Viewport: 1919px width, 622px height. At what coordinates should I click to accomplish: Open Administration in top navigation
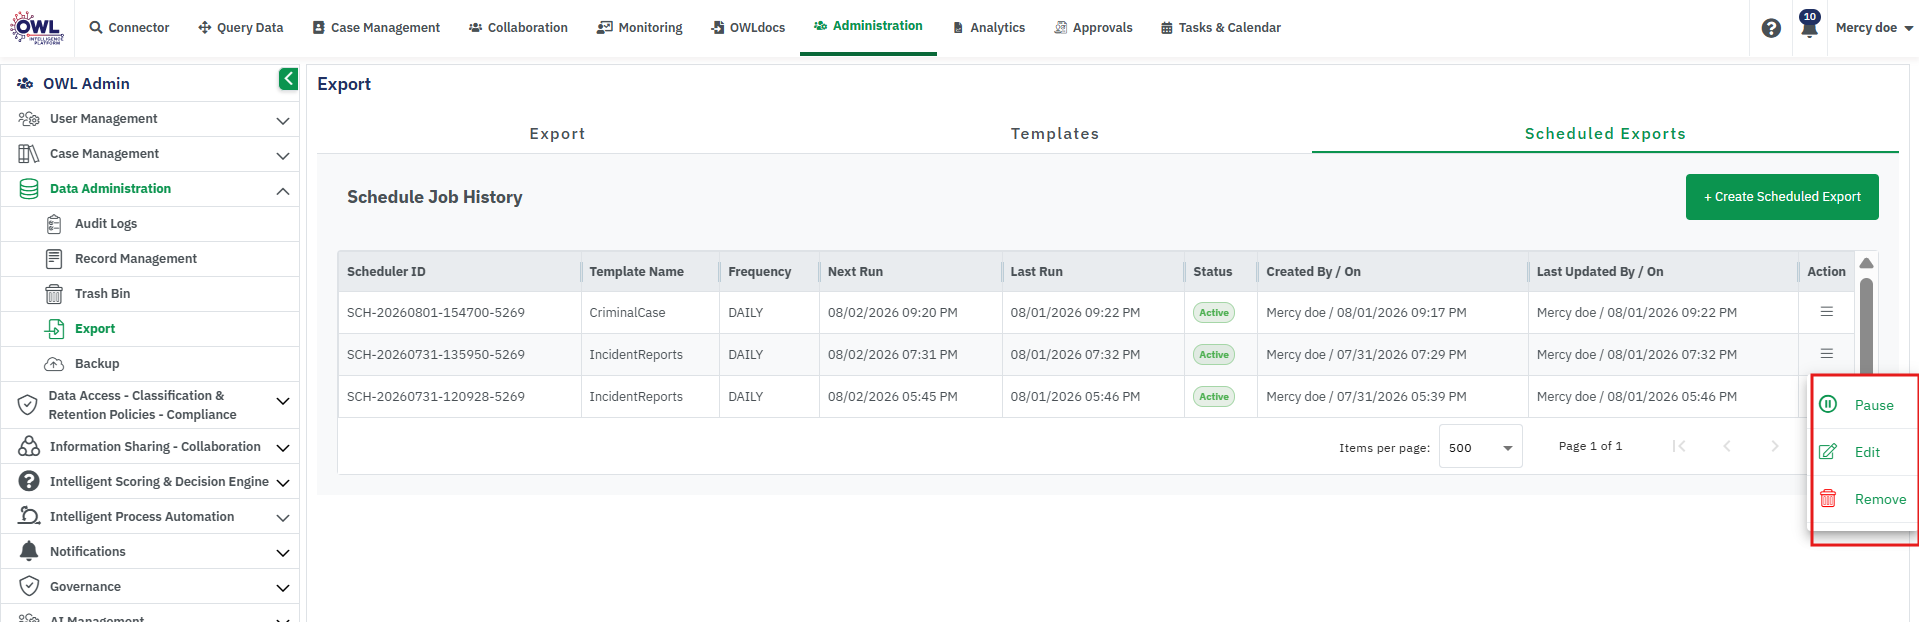tap(868, 26)
